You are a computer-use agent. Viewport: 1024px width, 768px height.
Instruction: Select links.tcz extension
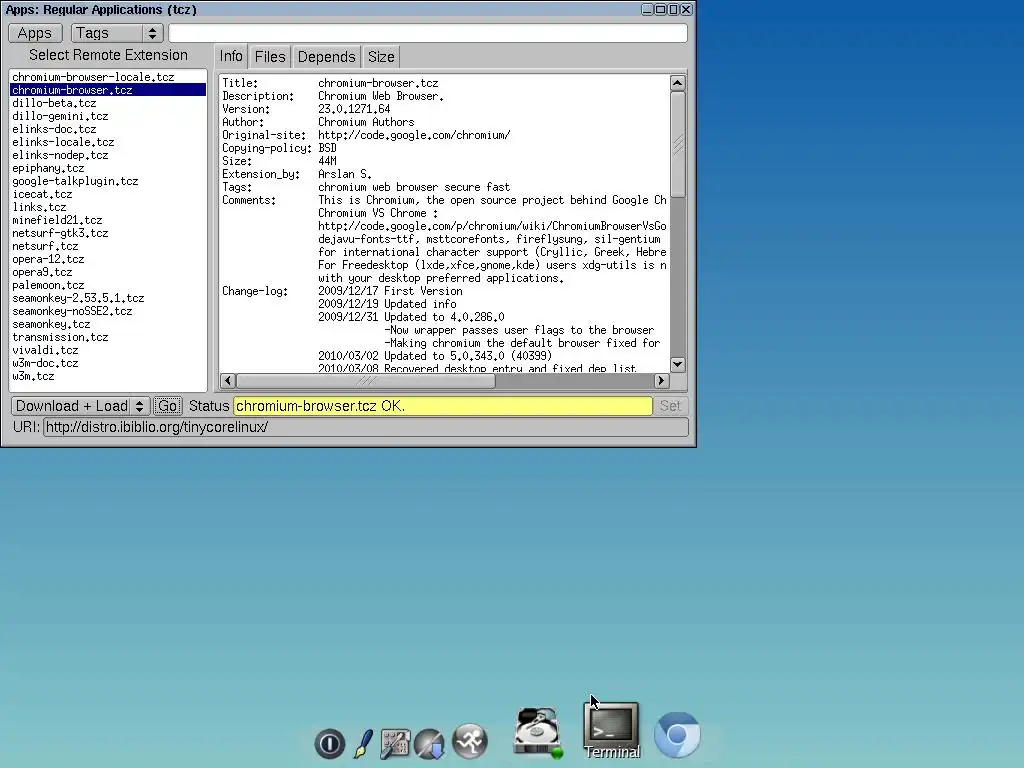108,208
